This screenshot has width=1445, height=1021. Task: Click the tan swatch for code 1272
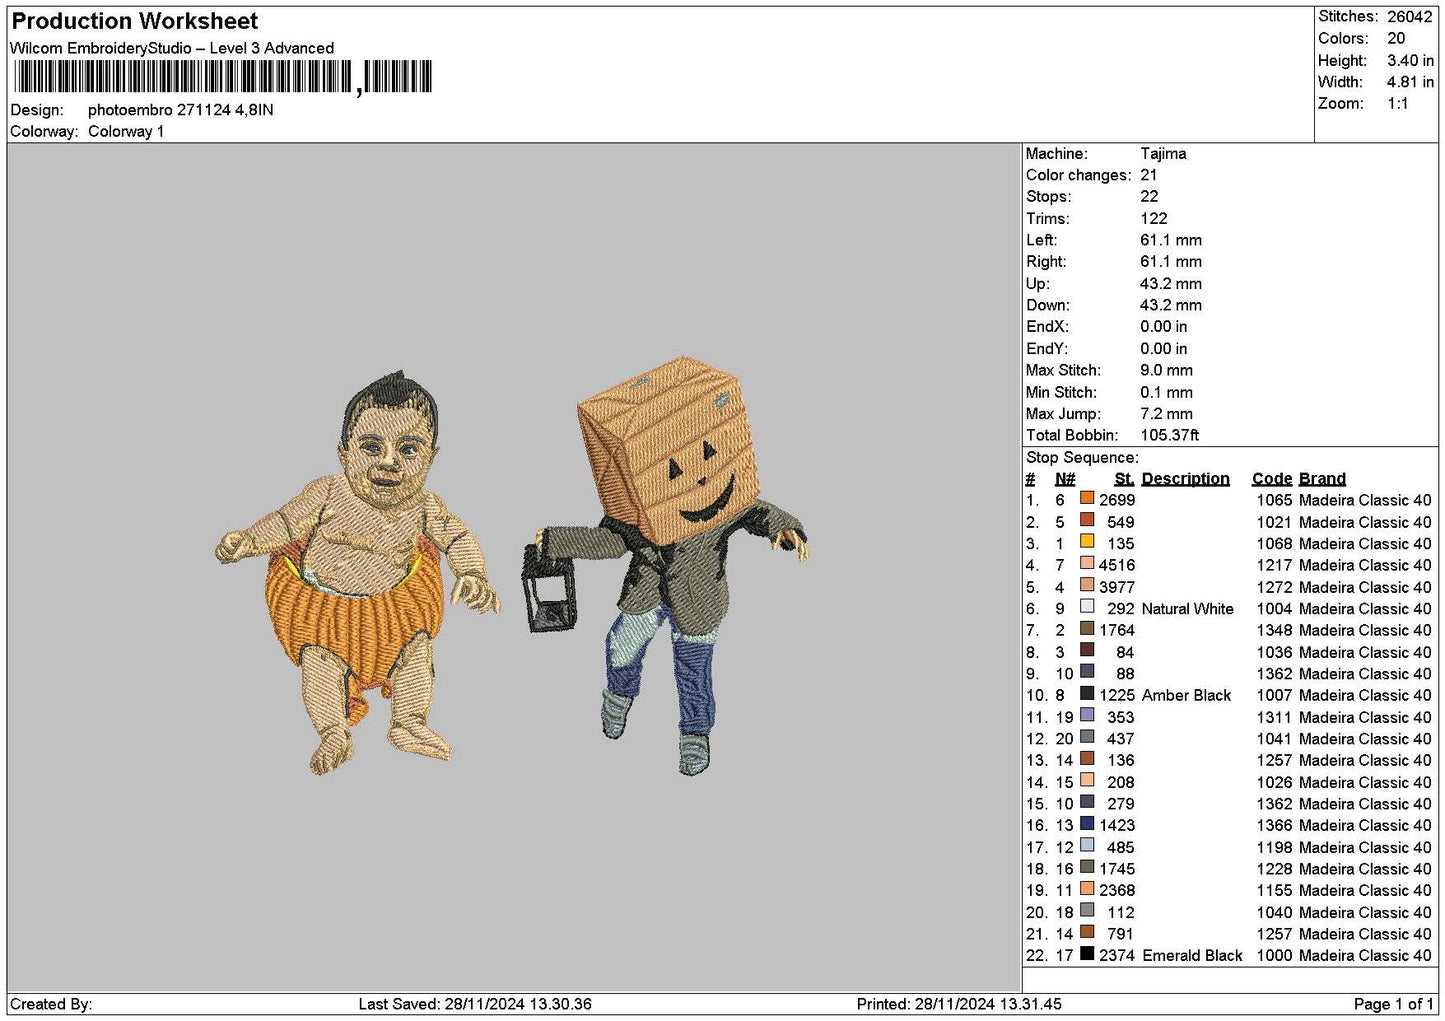click(x=1087, y=585)
